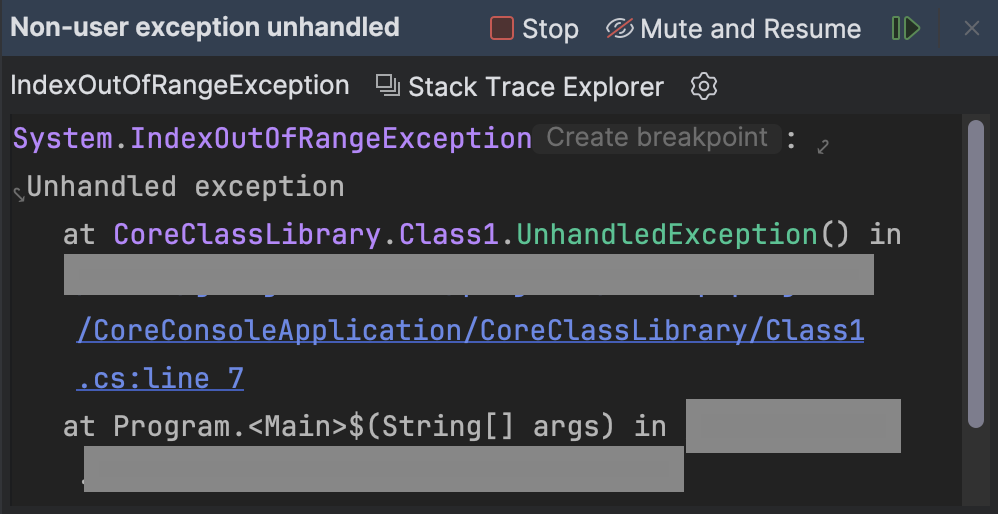Close the exception popup
The height and width of the screenshot is (514, 998).
pos(971,29)
